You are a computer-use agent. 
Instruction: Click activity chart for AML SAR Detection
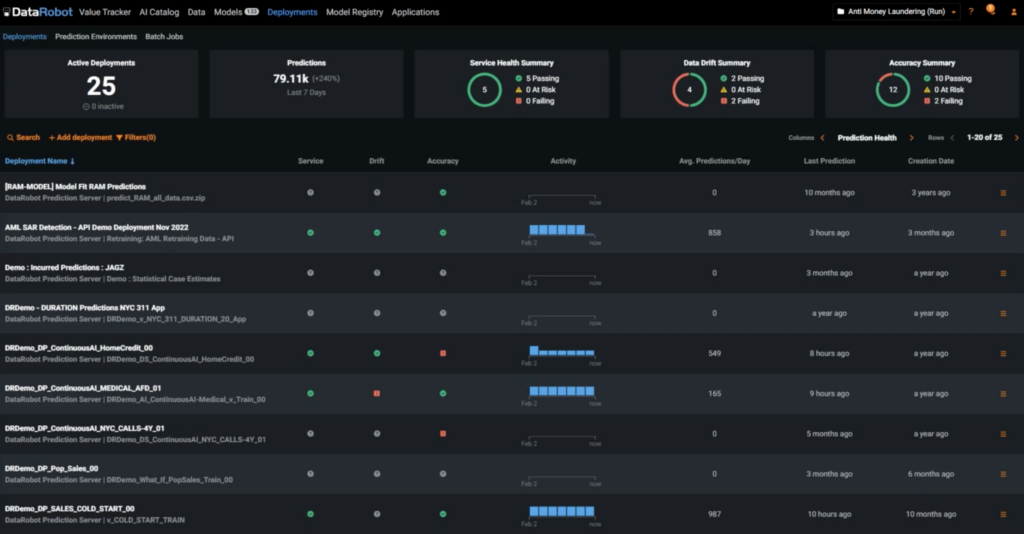tap(562, 233)
